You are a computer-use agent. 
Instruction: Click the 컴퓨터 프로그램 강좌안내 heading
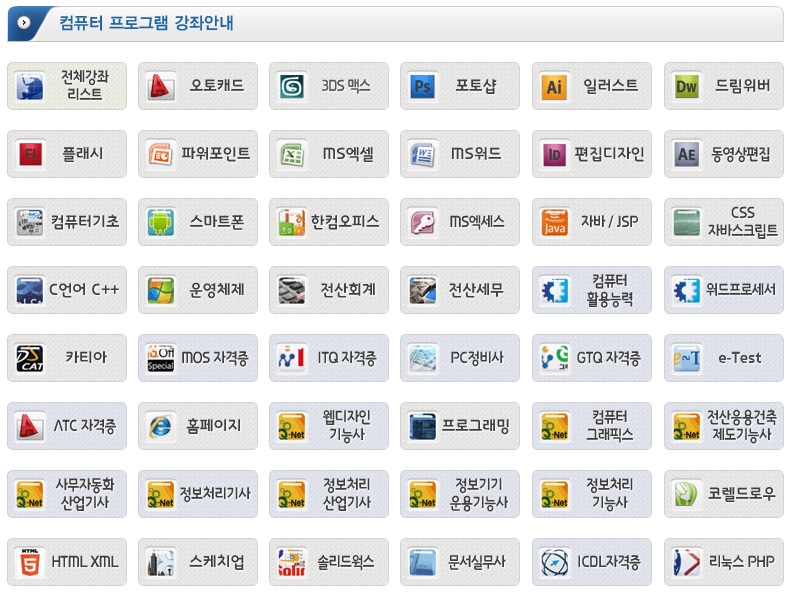coord(146,23)
